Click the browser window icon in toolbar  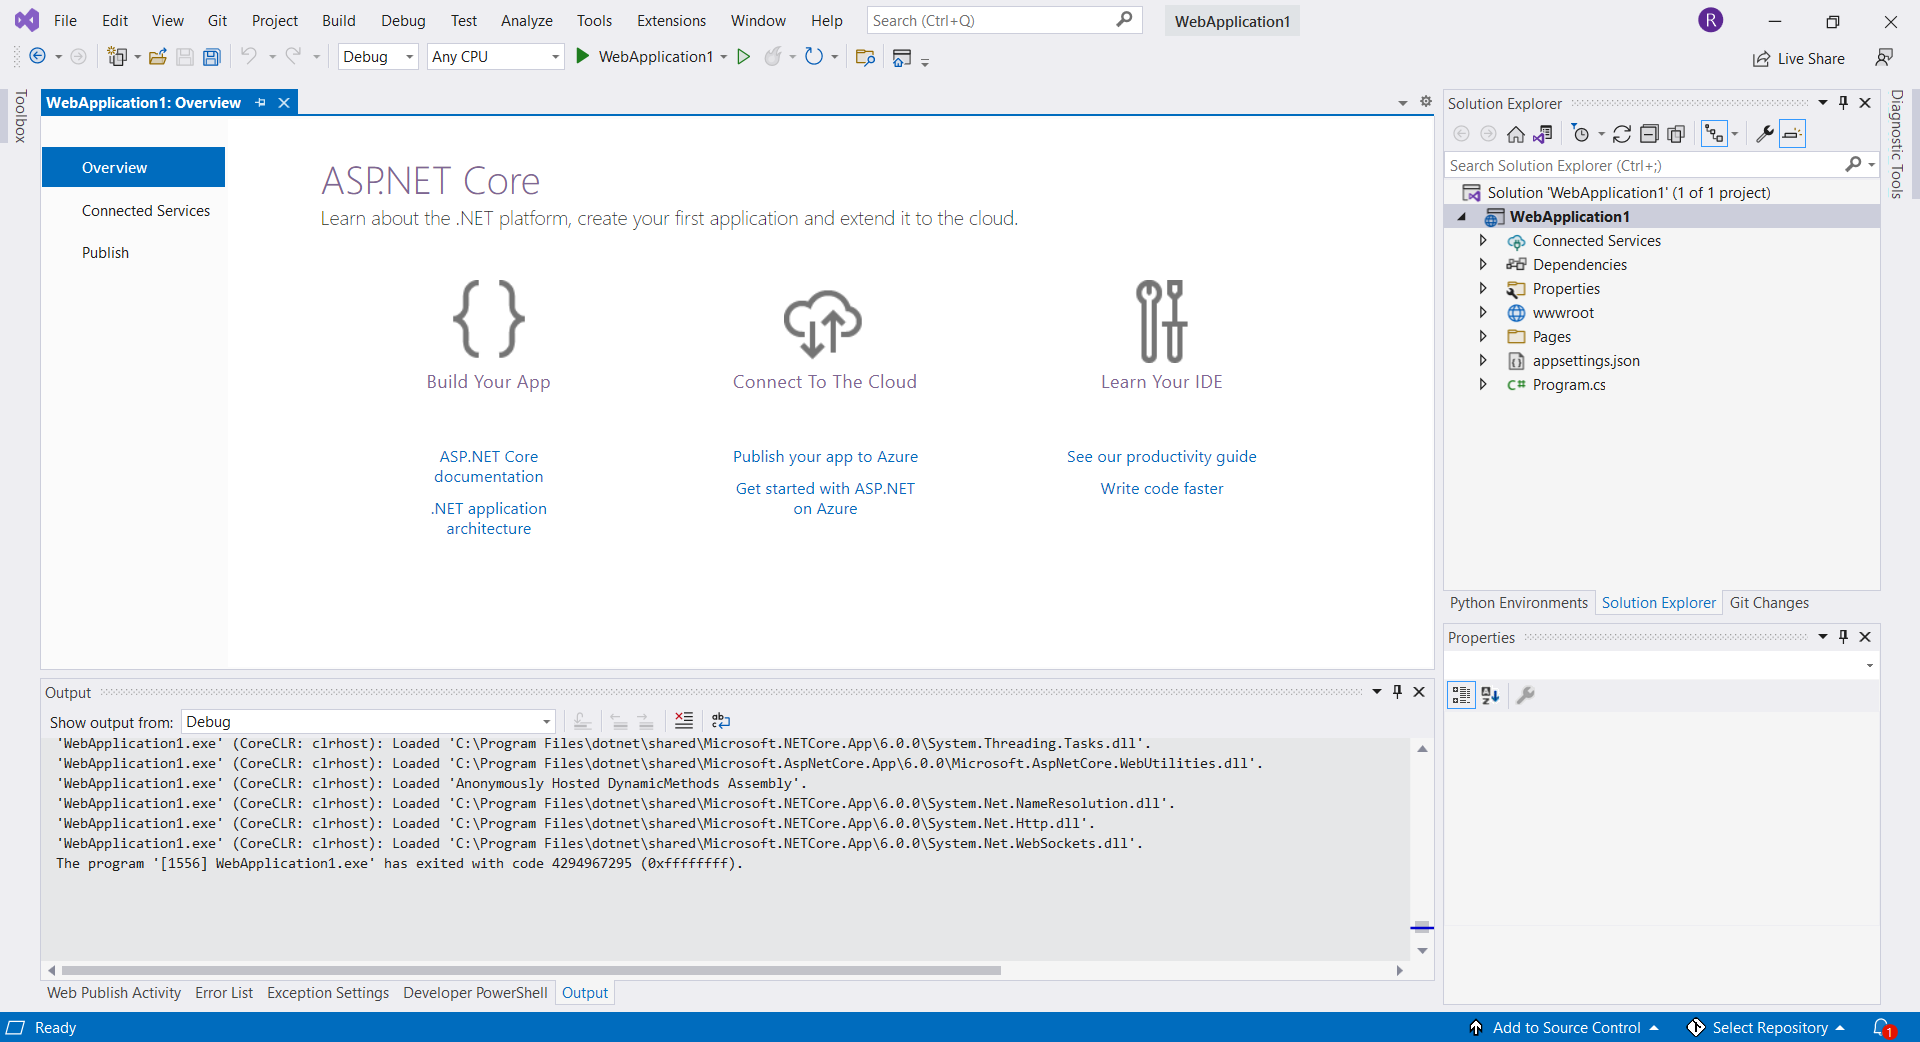[902, 58]
